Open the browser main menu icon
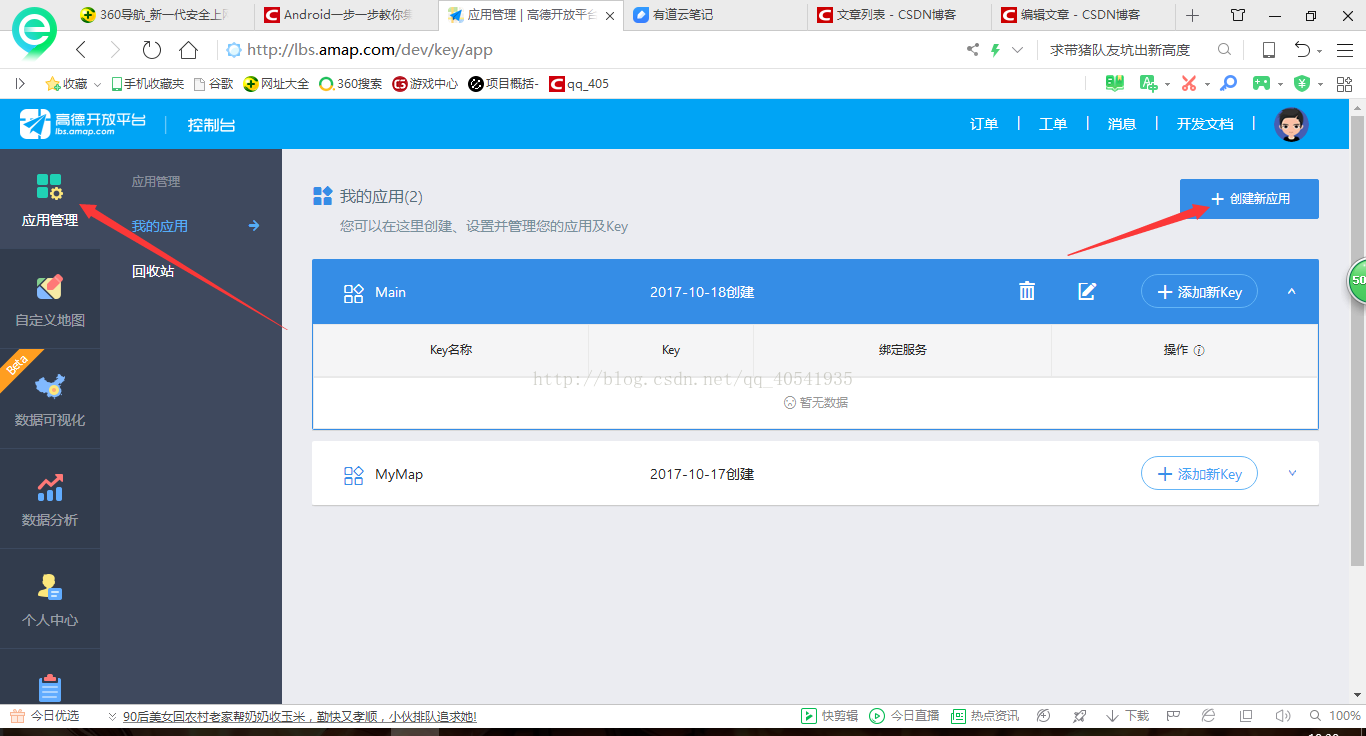 click(x=1345, y=50)
